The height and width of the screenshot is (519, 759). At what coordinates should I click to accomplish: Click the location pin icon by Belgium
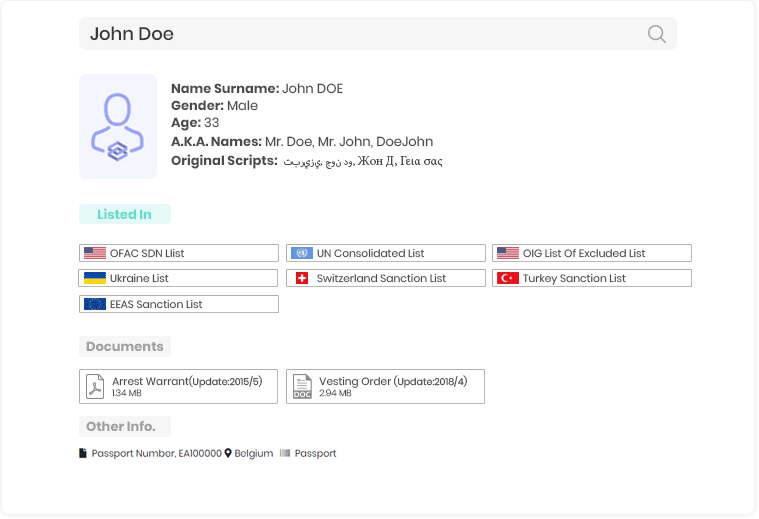[228, 453]
